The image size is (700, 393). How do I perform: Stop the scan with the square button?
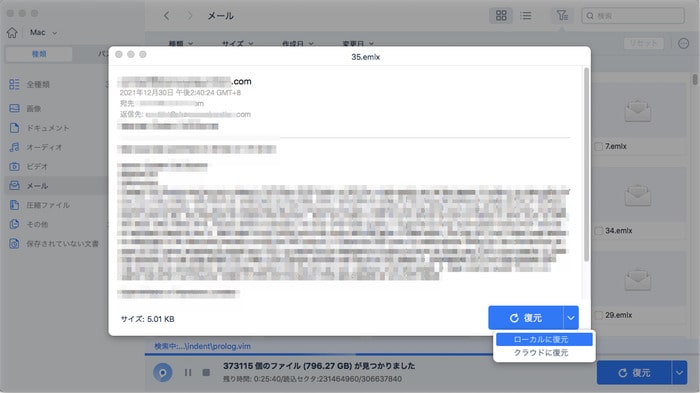206,372
